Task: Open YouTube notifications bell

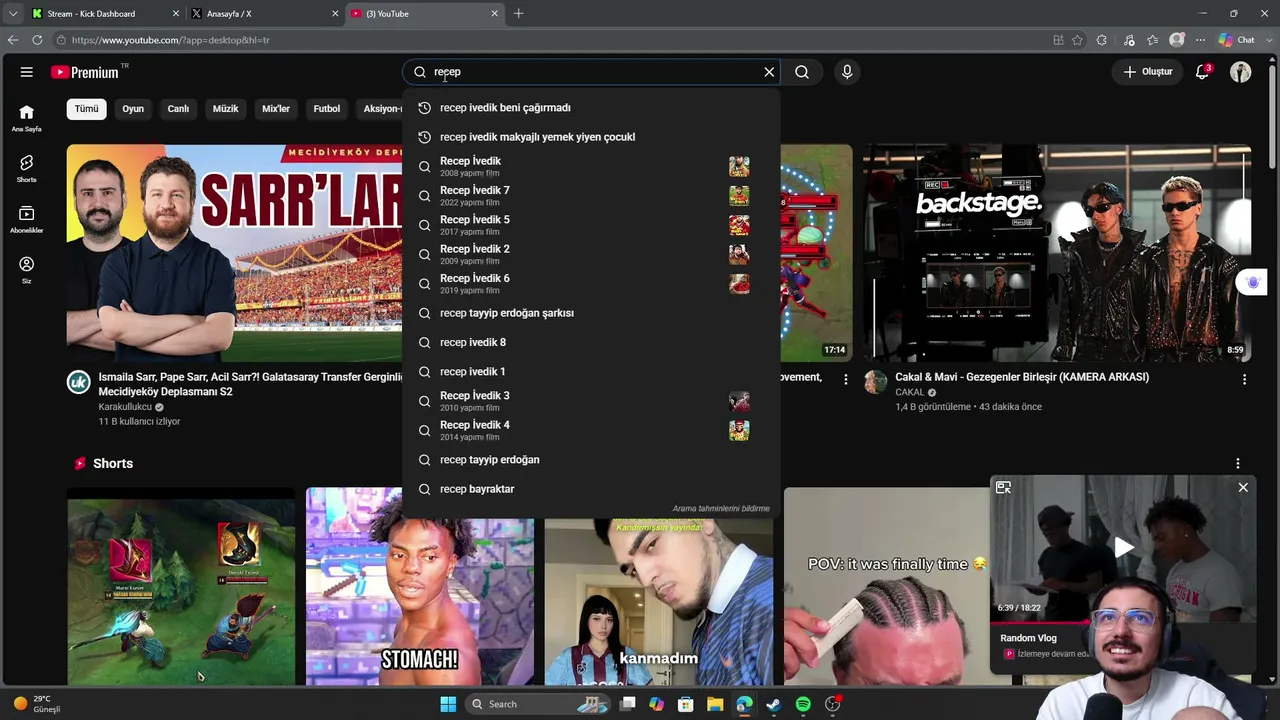Action: (1203, 72)
